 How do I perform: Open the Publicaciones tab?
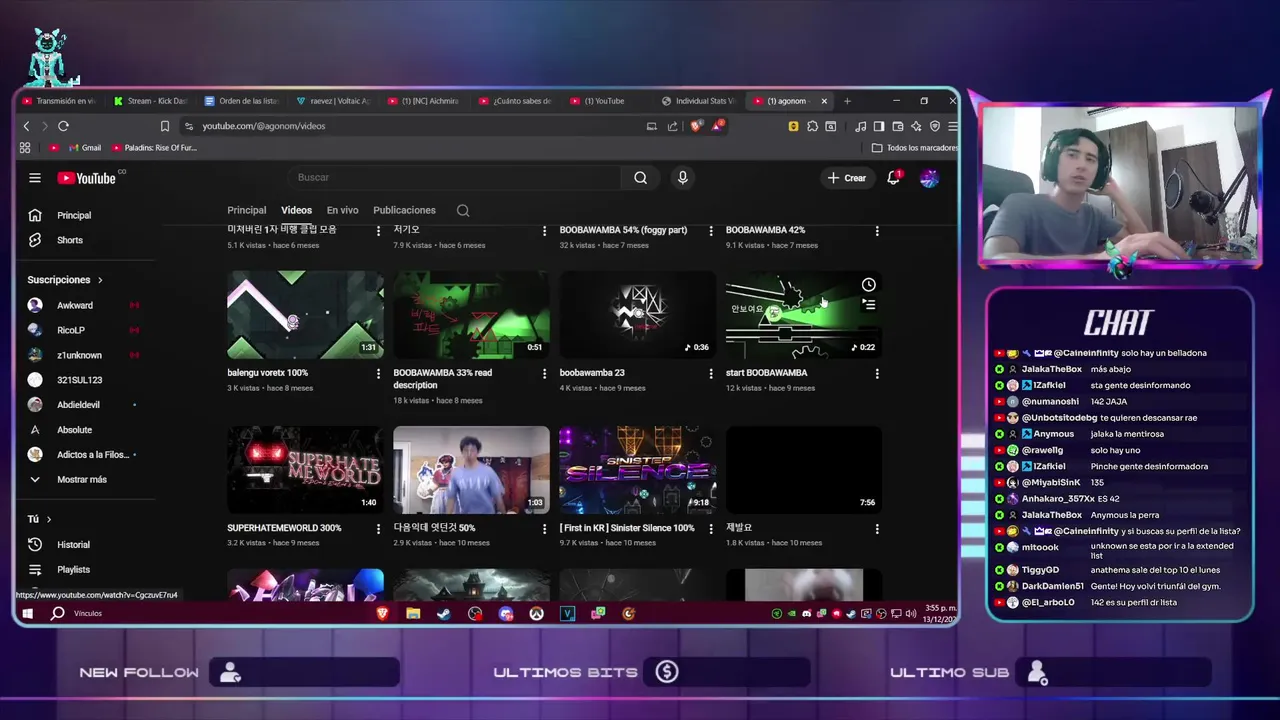pyautogui.click(x=404, y=210)
